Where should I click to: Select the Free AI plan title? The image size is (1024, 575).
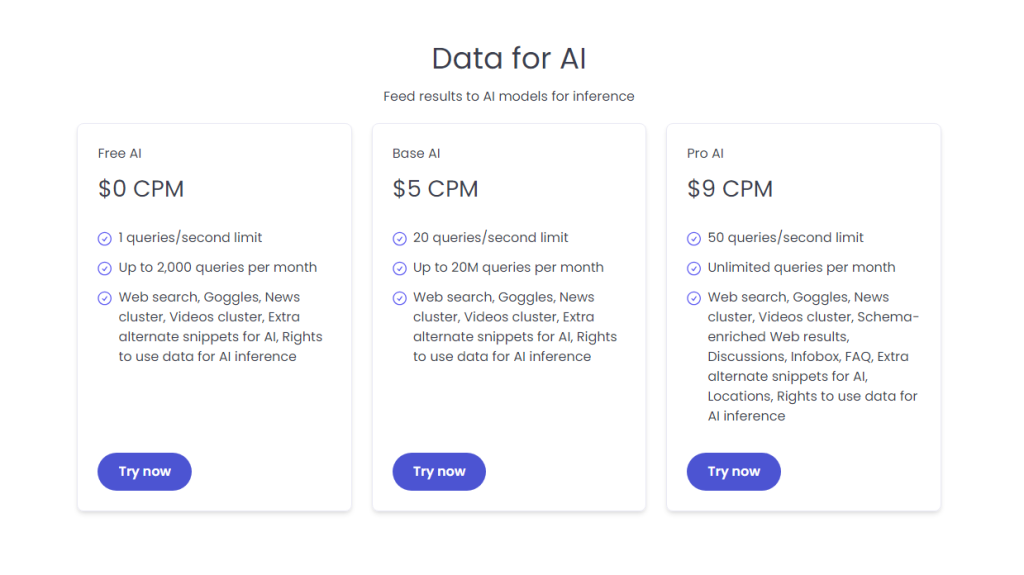tap(120, 154)
